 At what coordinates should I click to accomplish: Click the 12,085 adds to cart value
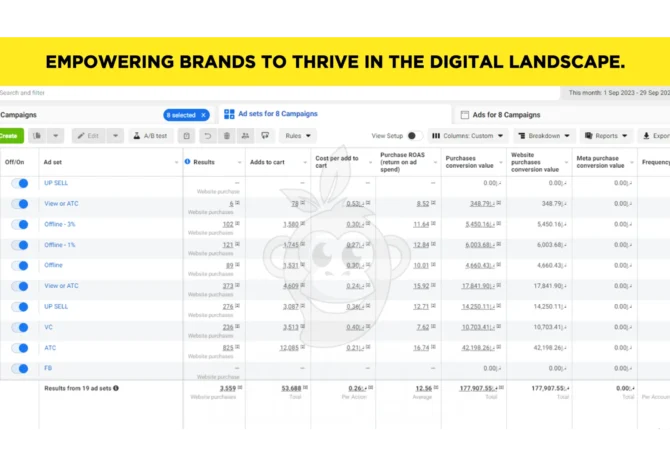(289, 348)
